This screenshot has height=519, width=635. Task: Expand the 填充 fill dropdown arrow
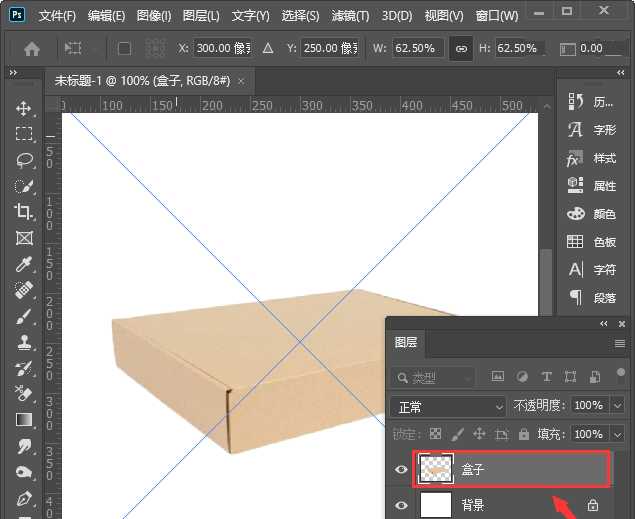click(x=616, y=435)
